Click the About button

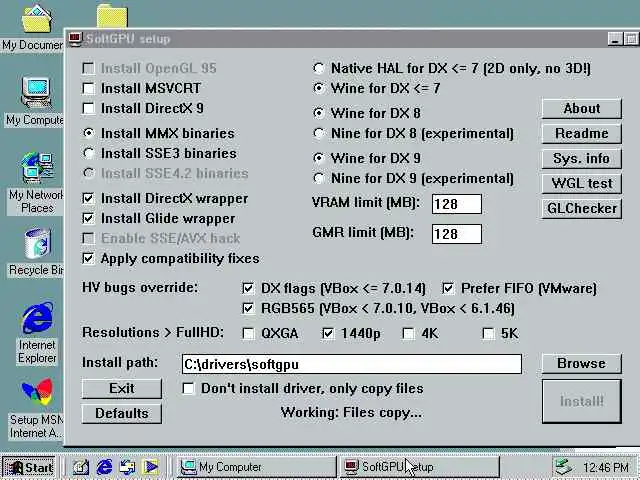pos(582,109)
